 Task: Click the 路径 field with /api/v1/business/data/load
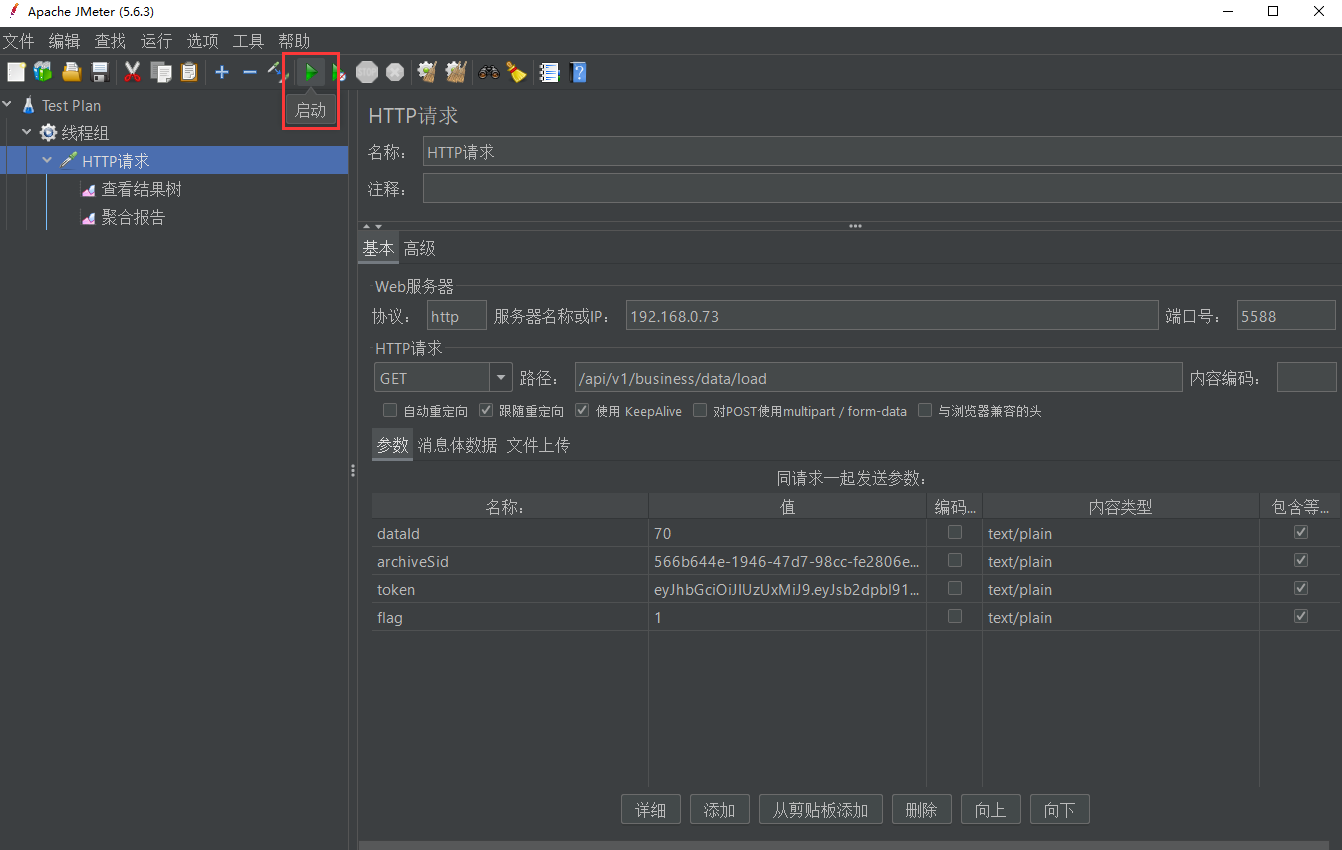[x=878, y=378]
